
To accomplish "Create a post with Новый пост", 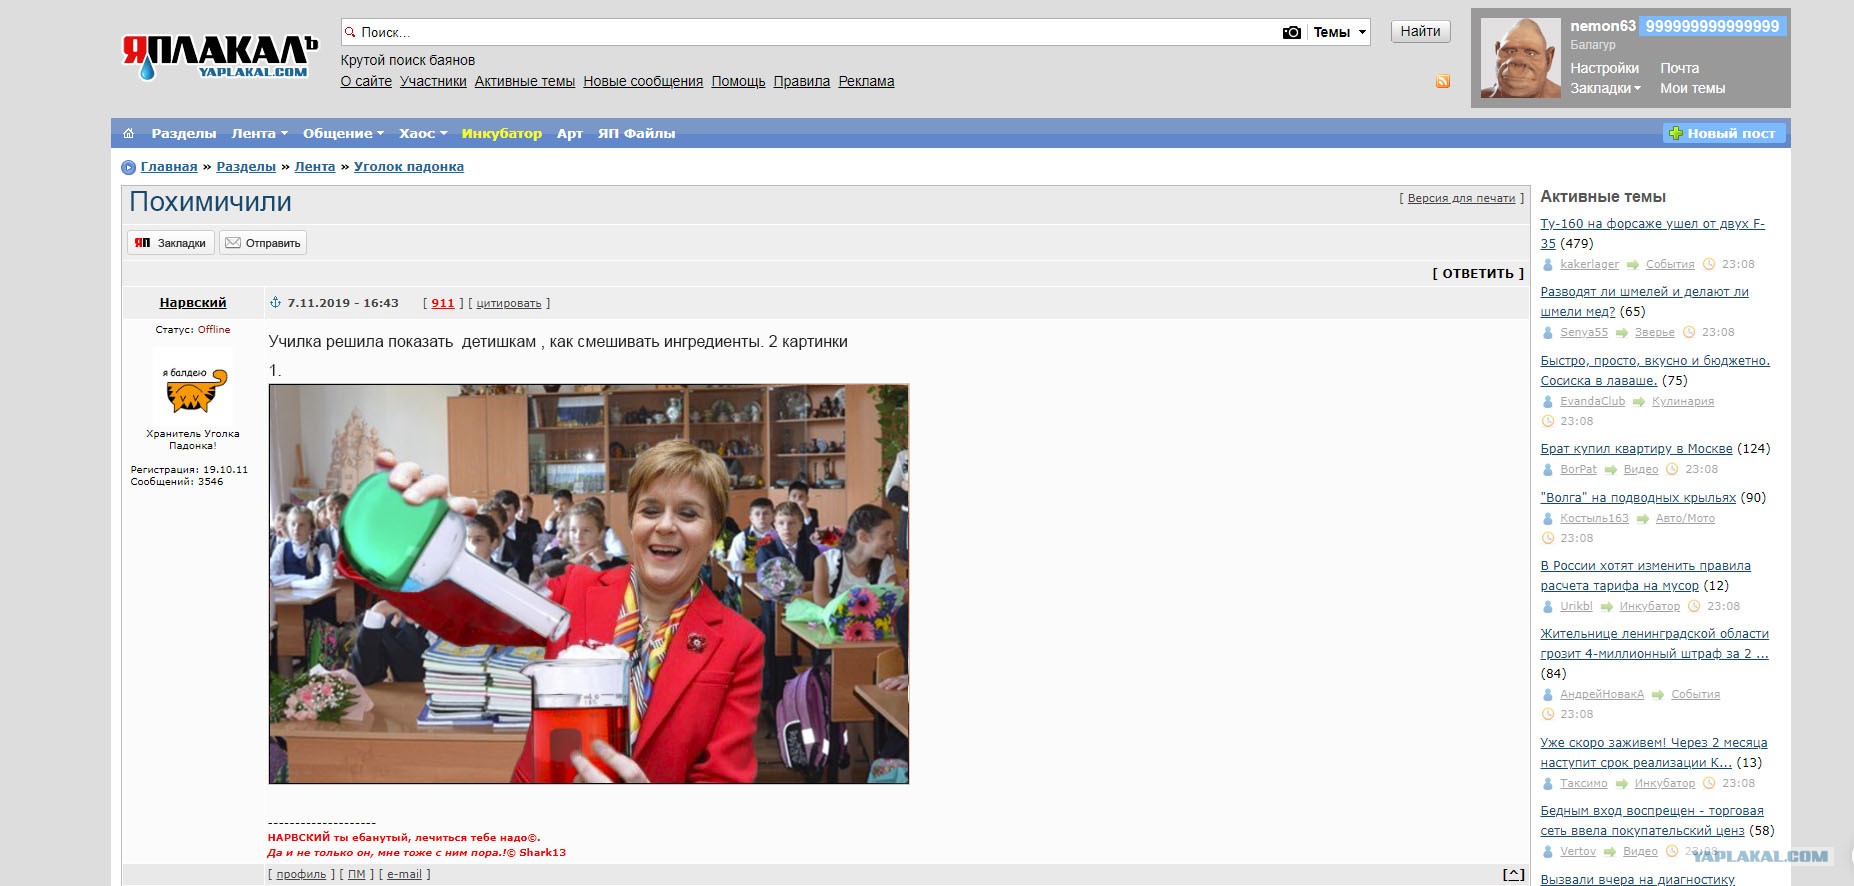I will pyautogui.click(x=1724, y=133).
